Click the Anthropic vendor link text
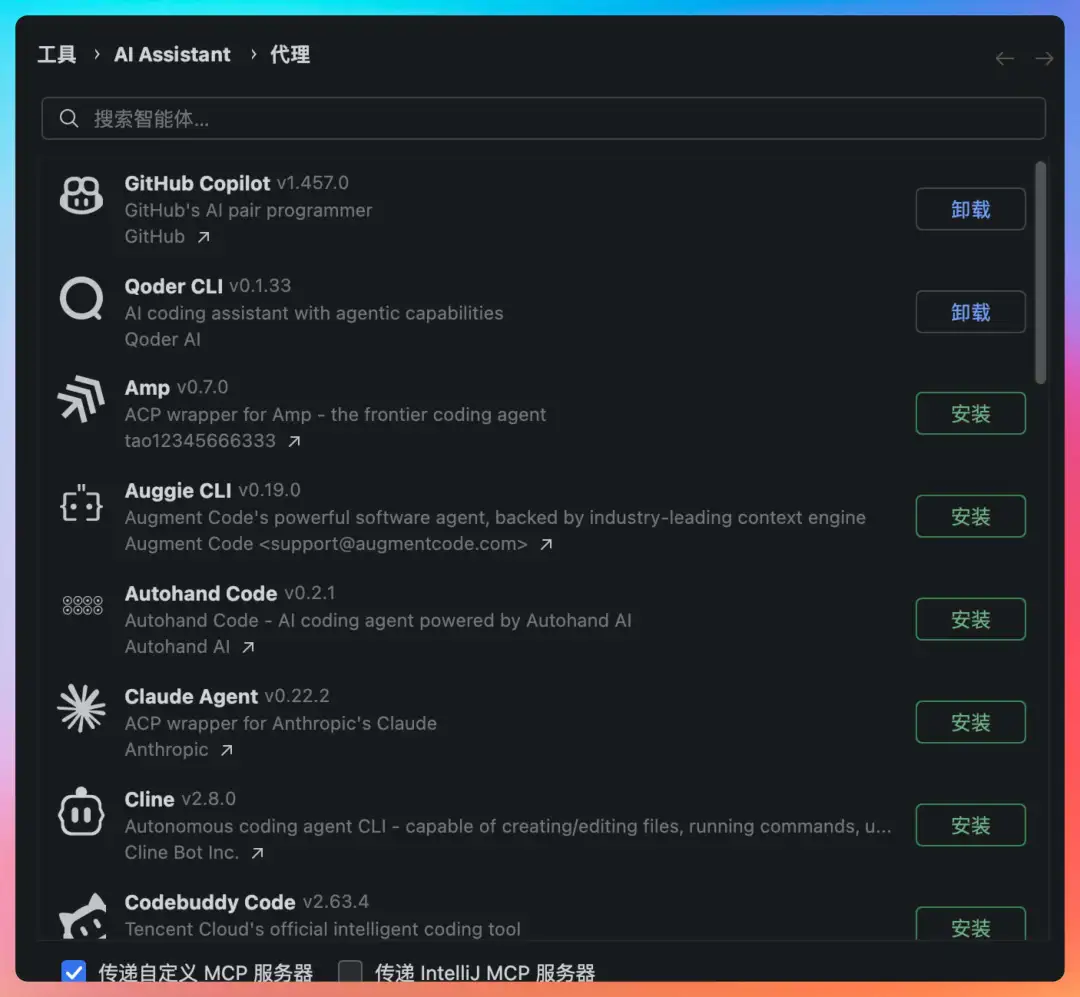 point(167,750)
